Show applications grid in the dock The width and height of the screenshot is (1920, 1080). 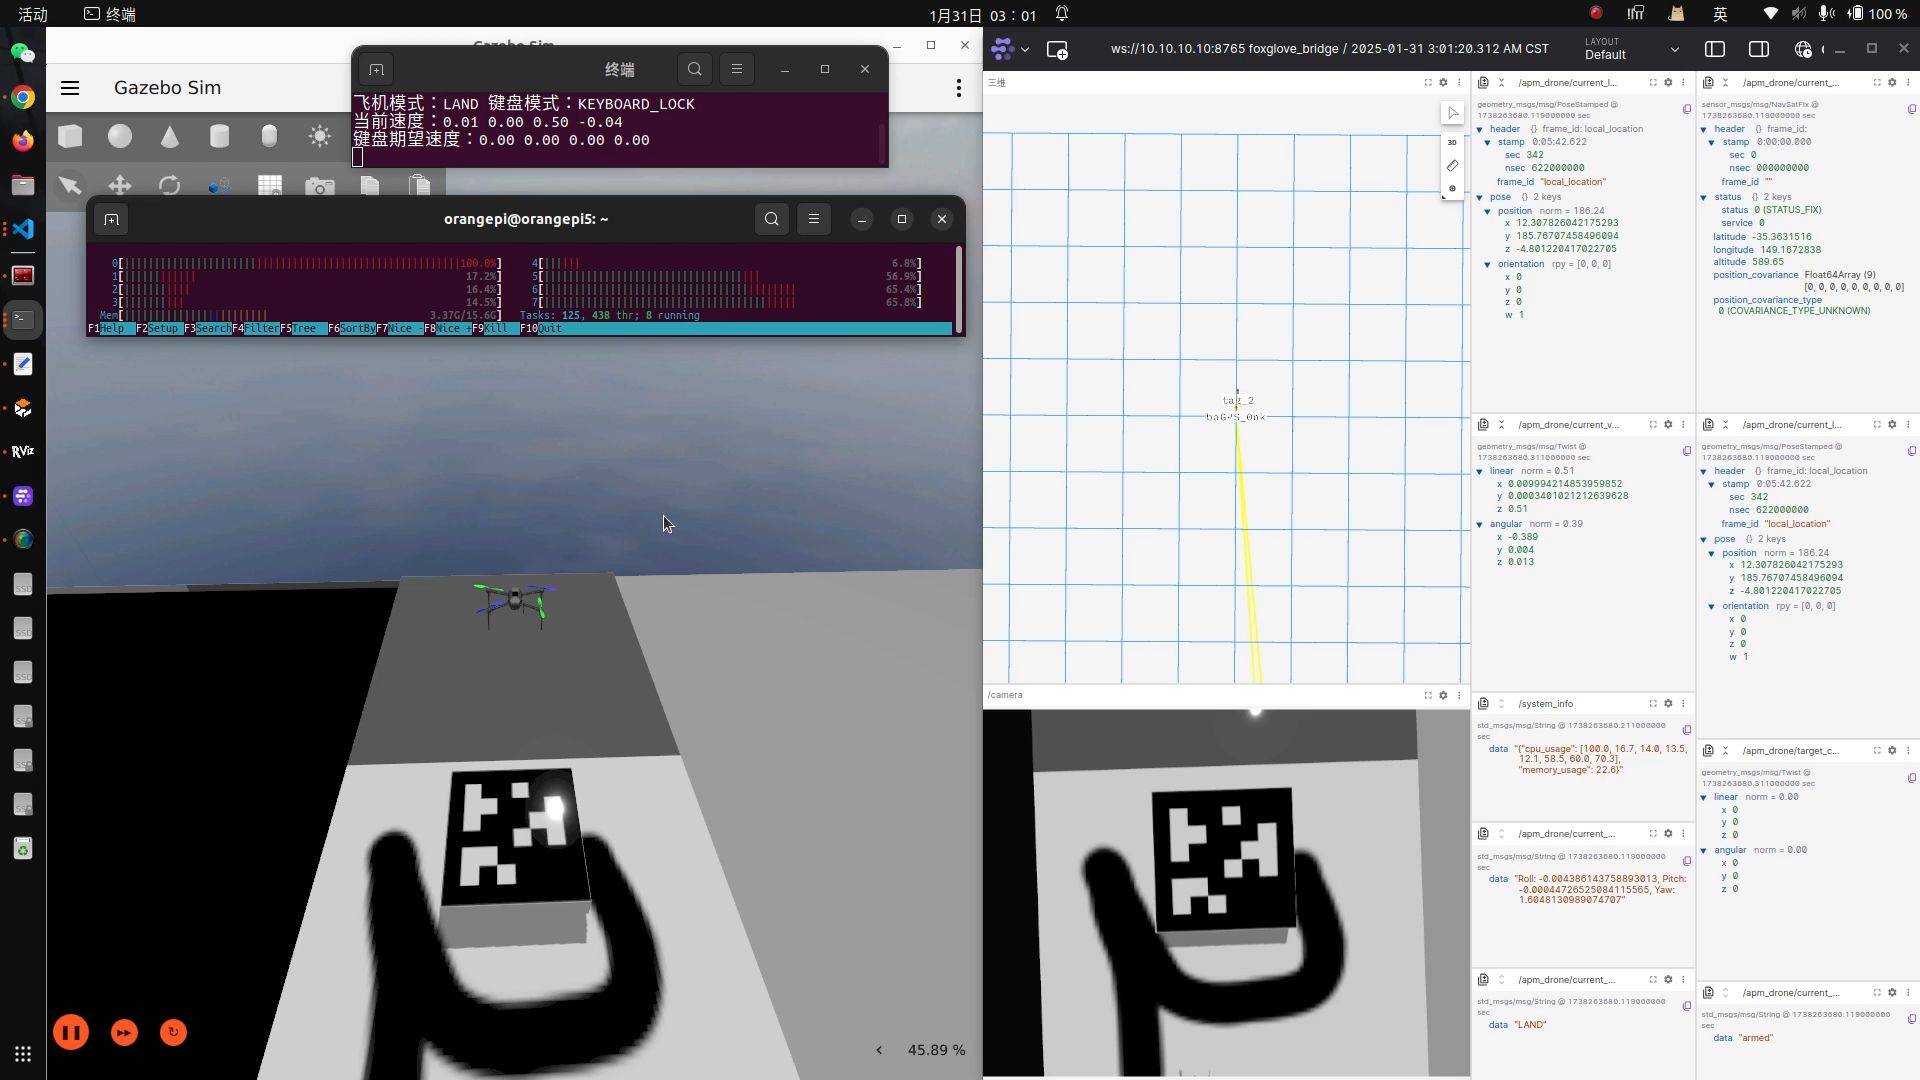23,1054
